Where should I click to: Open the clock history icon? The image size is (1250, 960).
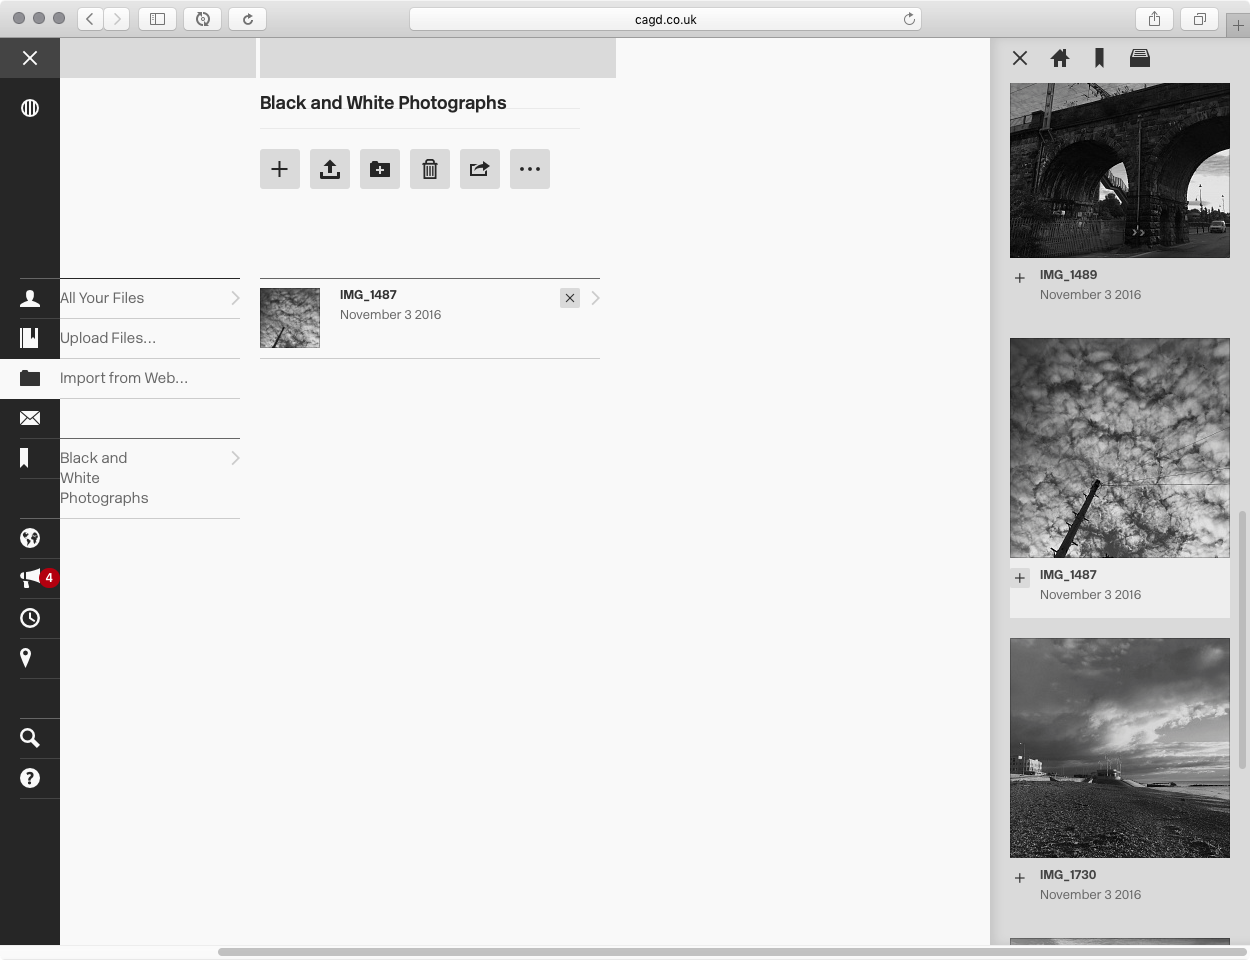pos(30,618)
